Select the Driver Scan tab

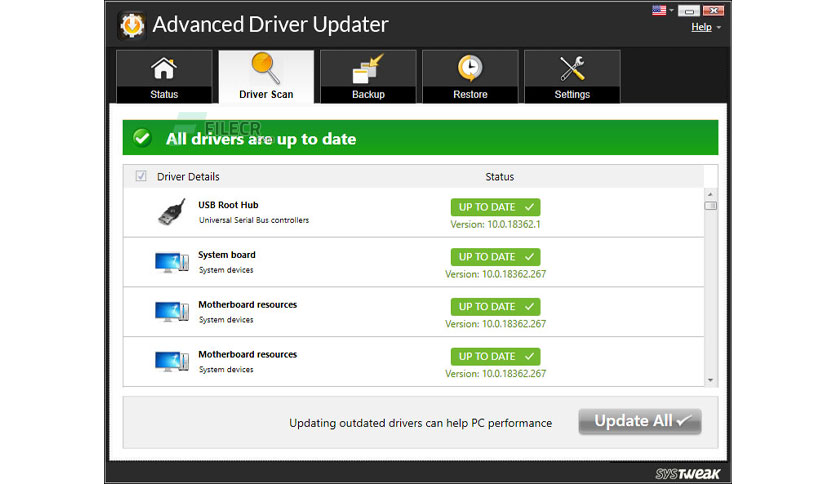pyautogui.click(x=266, y=76)
